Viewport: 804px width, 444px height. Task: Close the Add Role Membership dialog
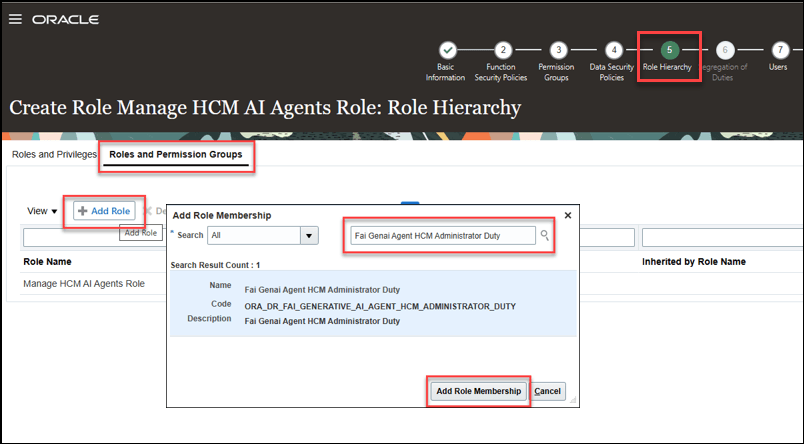(568, 215)
